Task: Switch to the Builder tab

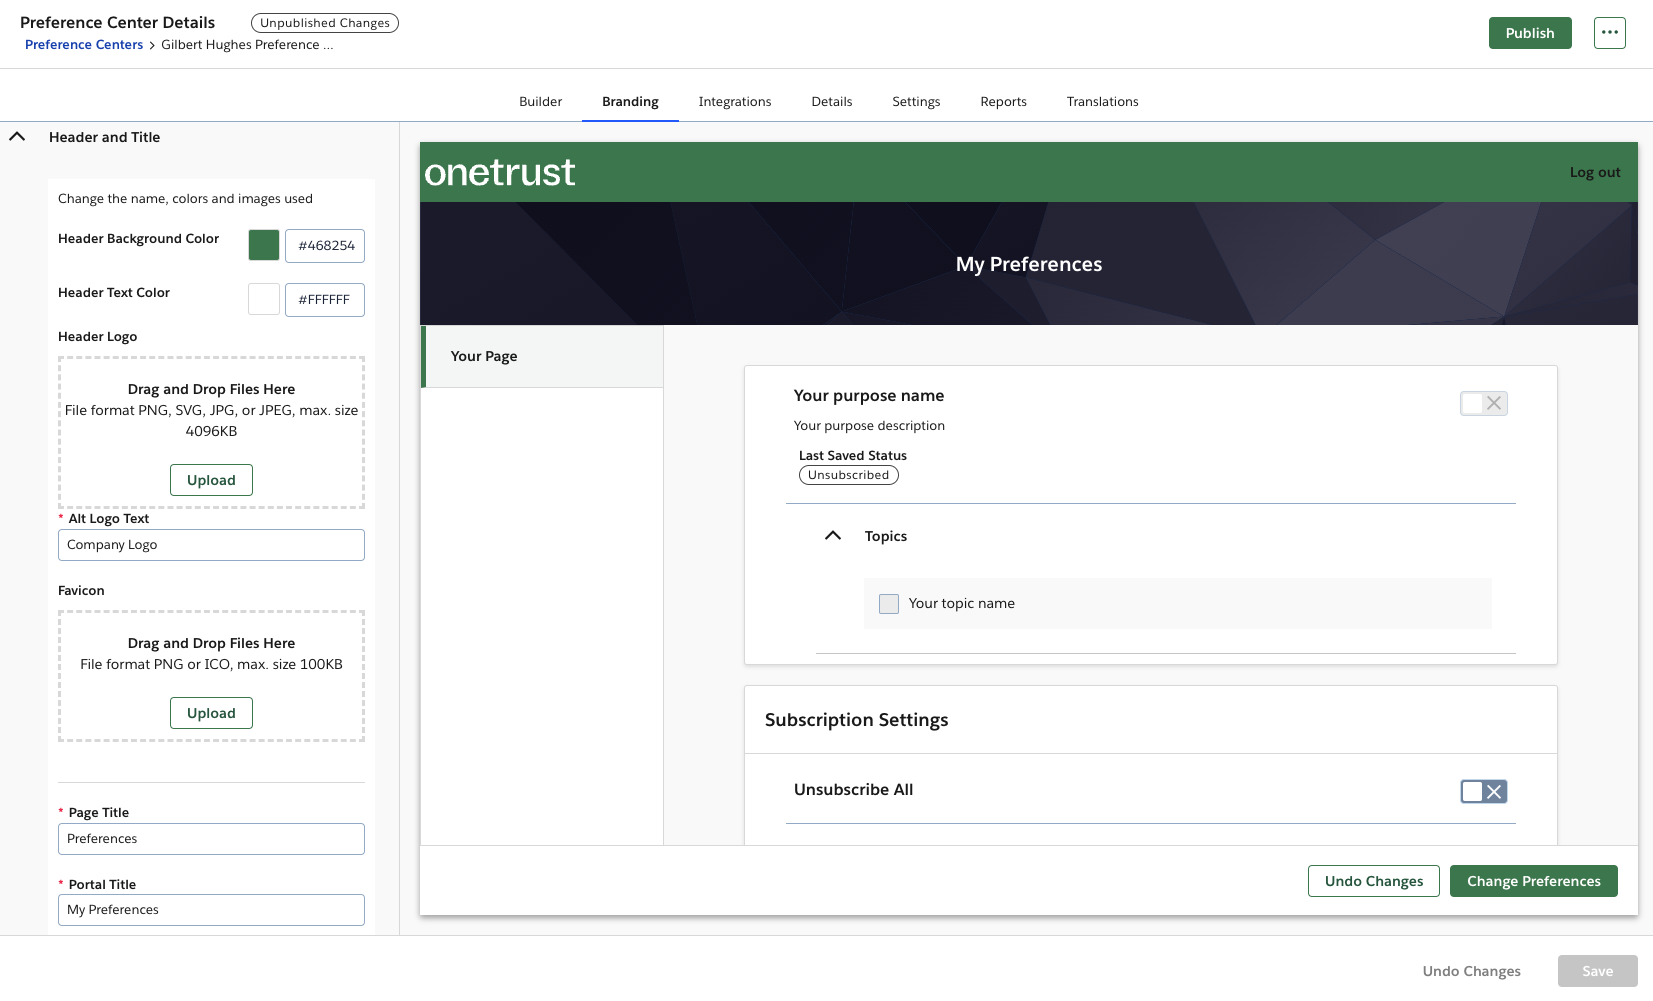Action: 540,101
